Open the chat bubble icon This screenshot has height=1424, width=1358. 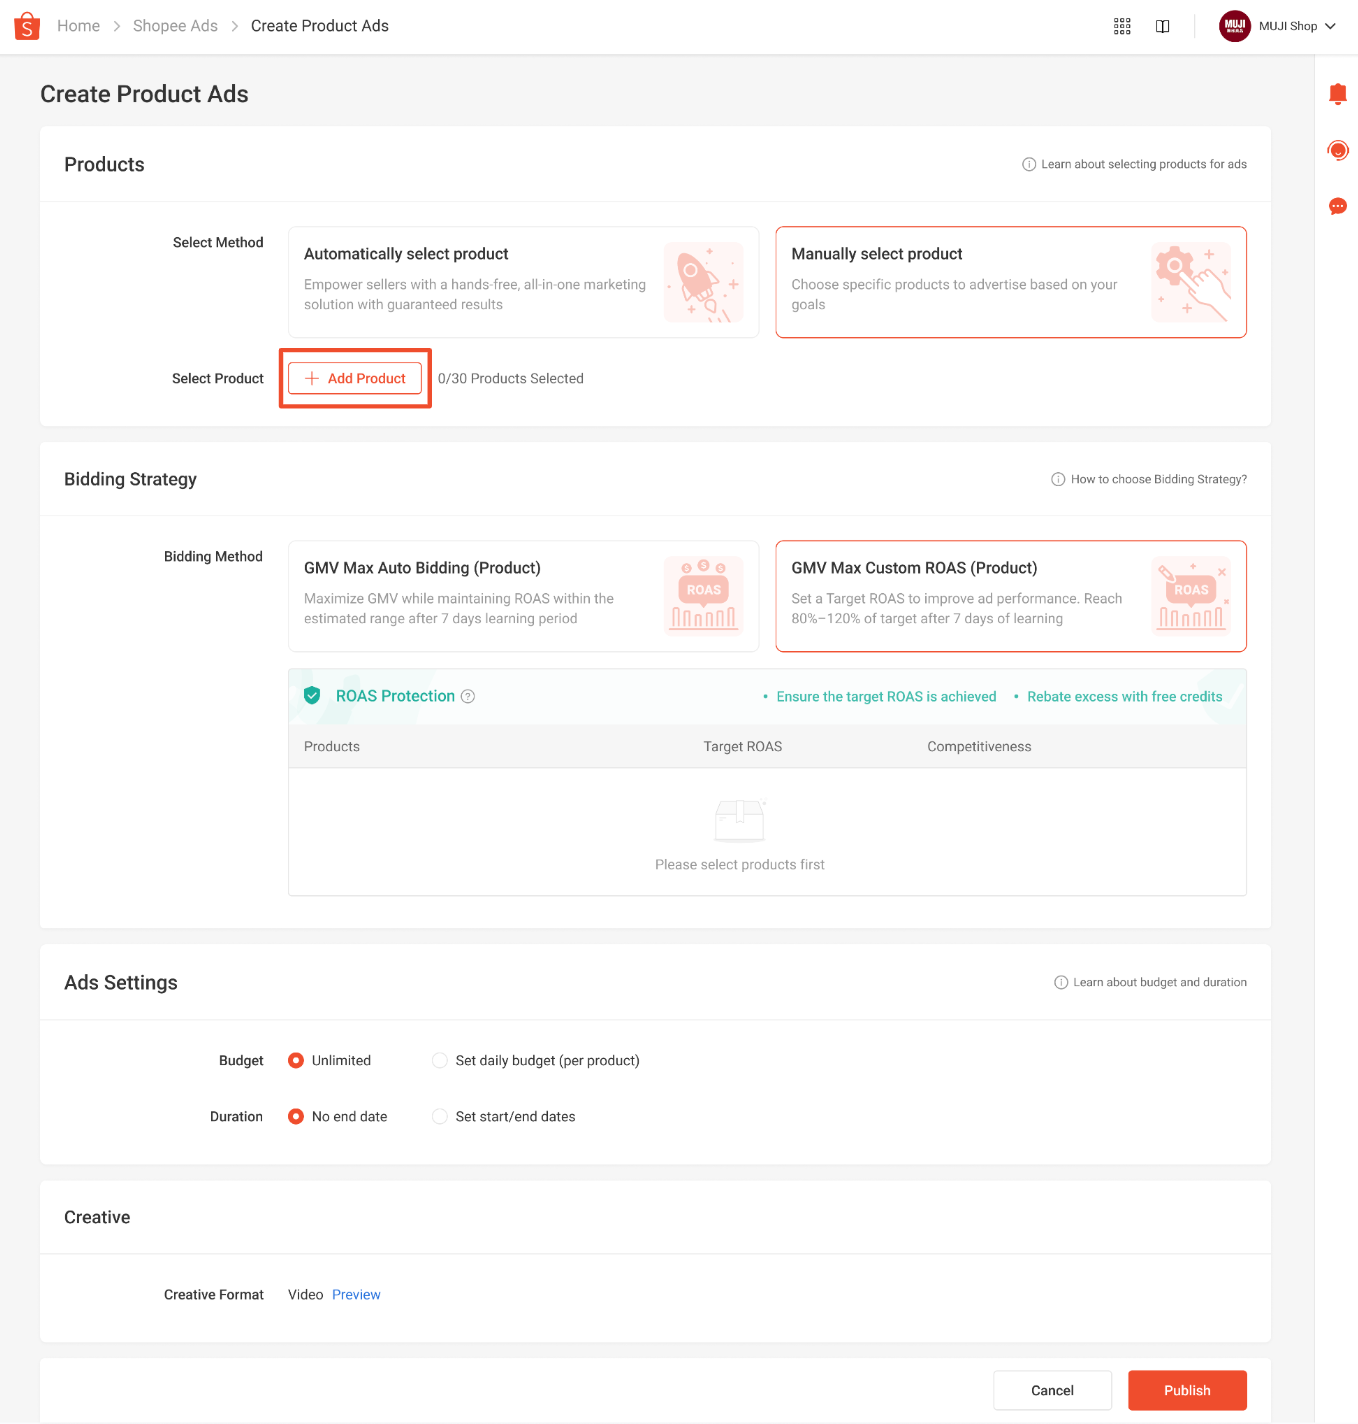pos(1337,207)
